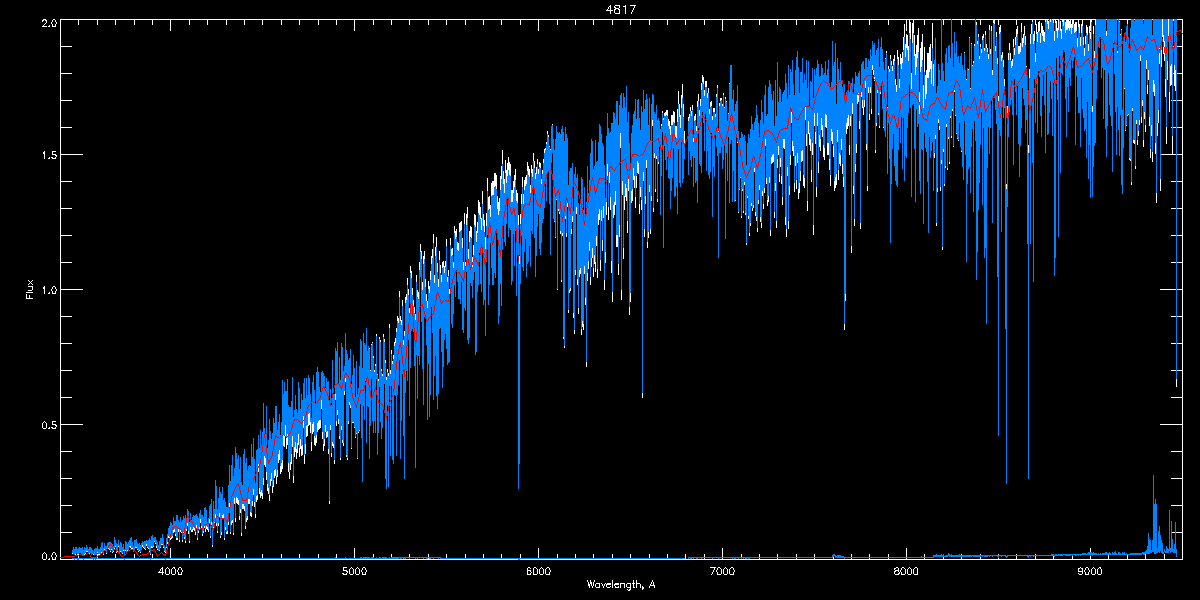The width and height of the screenshot is (1200, 600).
Task: Pick the deepest absorption line near 8540
Action: 1006,482
